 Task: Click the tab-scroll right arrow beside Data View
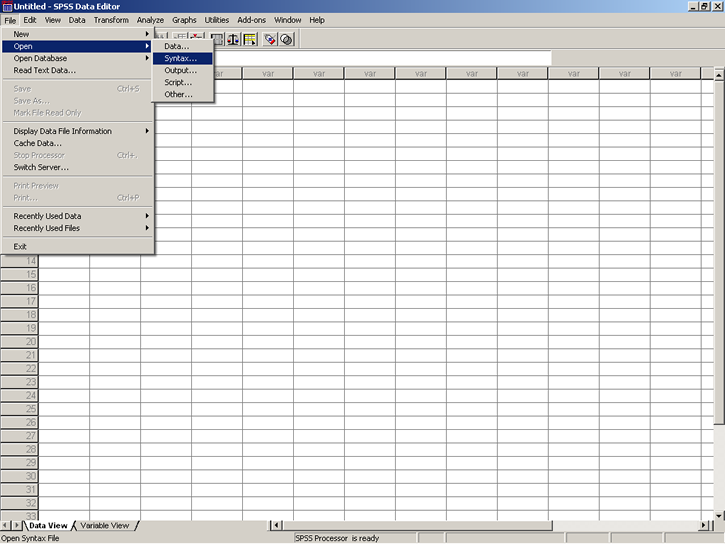[17, 526]
